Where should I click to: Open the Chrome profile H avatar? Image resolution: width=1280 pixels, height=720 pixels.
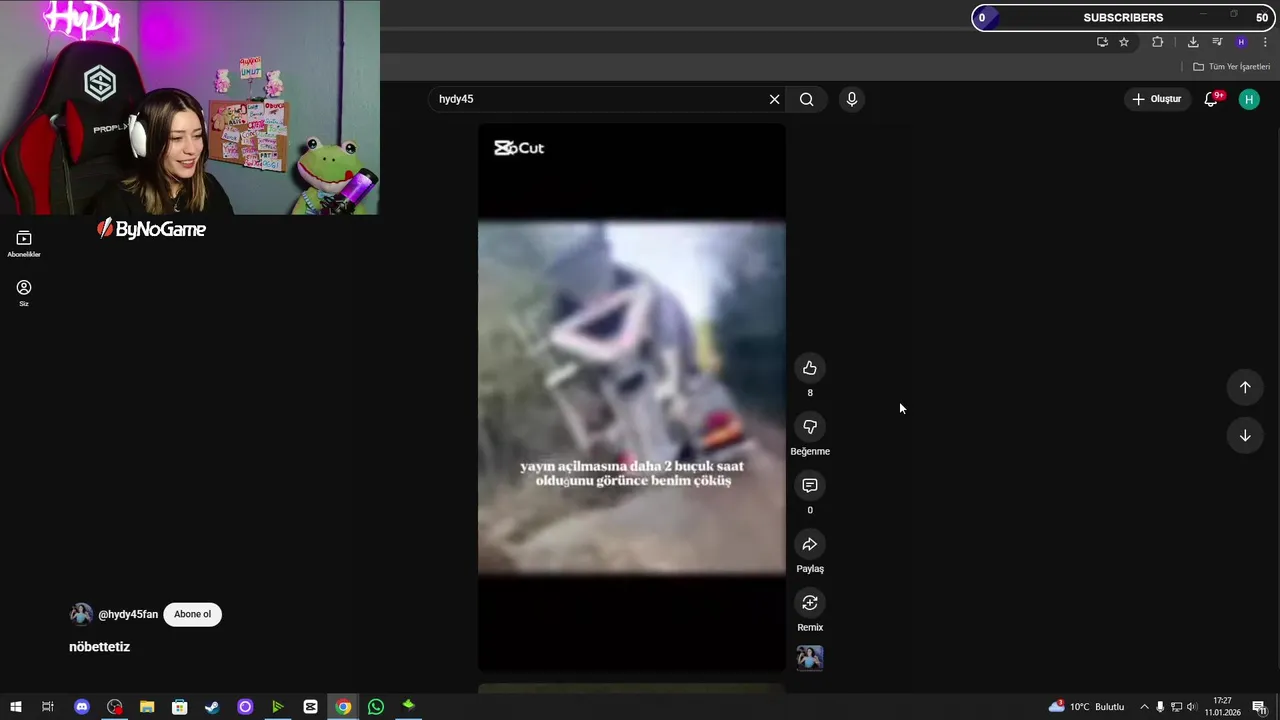point(1241,42)
